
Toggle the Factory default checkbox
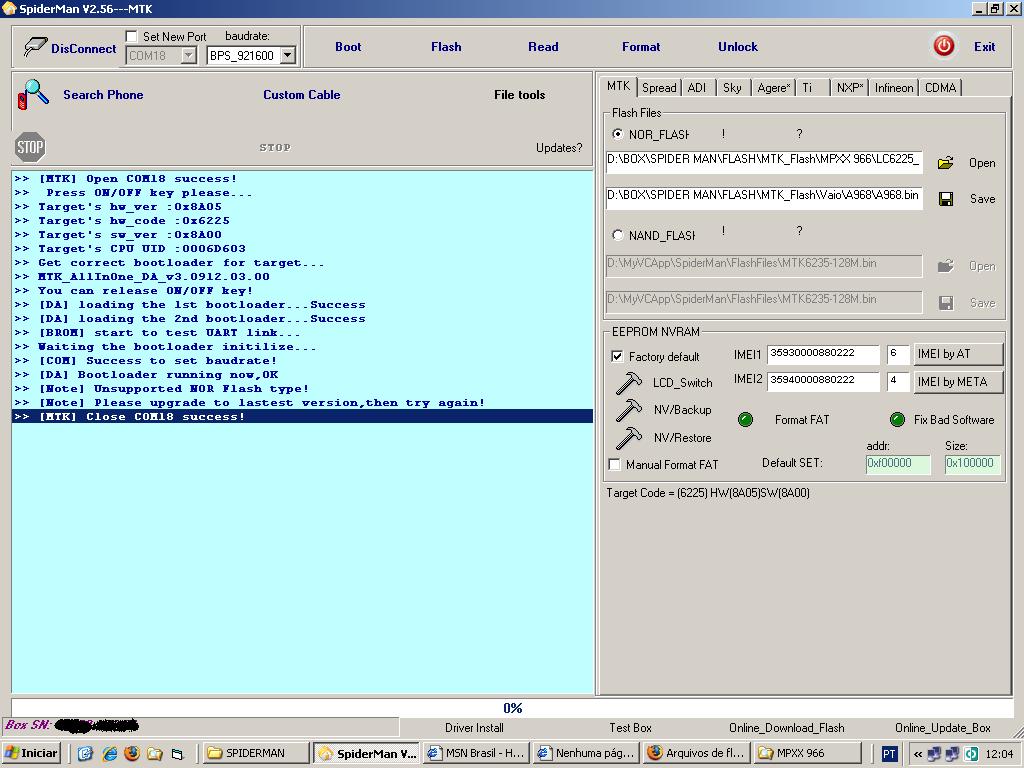pyautogui.click(x=617, y=356)
